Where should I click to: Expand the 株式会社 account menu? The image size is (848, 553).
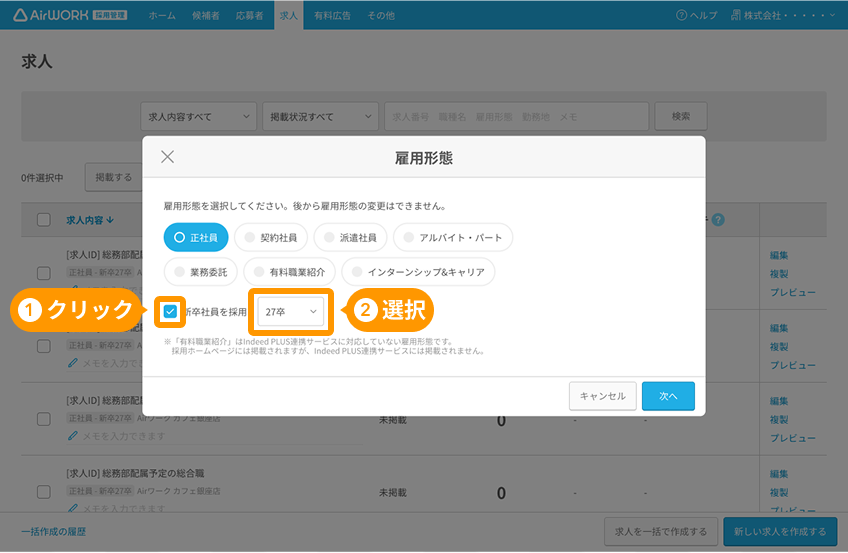point(783,15)
